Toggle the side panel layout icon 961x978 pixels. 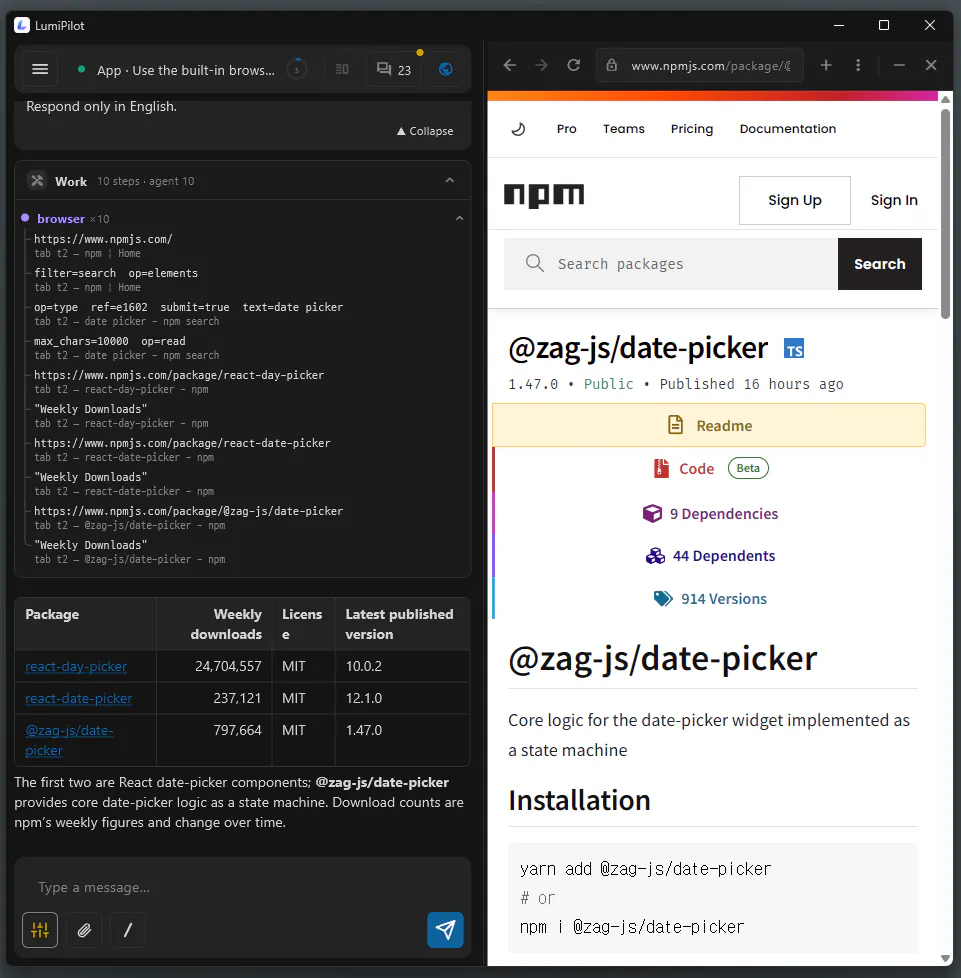[342, 69]
